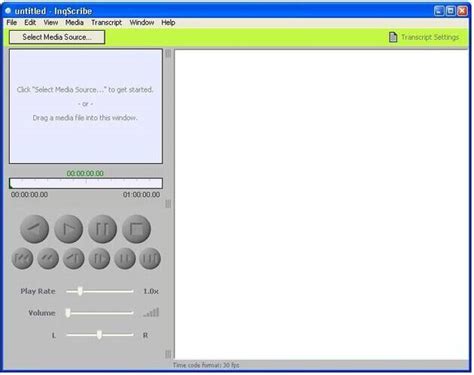Click the Time code format status text
Screen dimensions: 474x375
[x=206, y=365]
